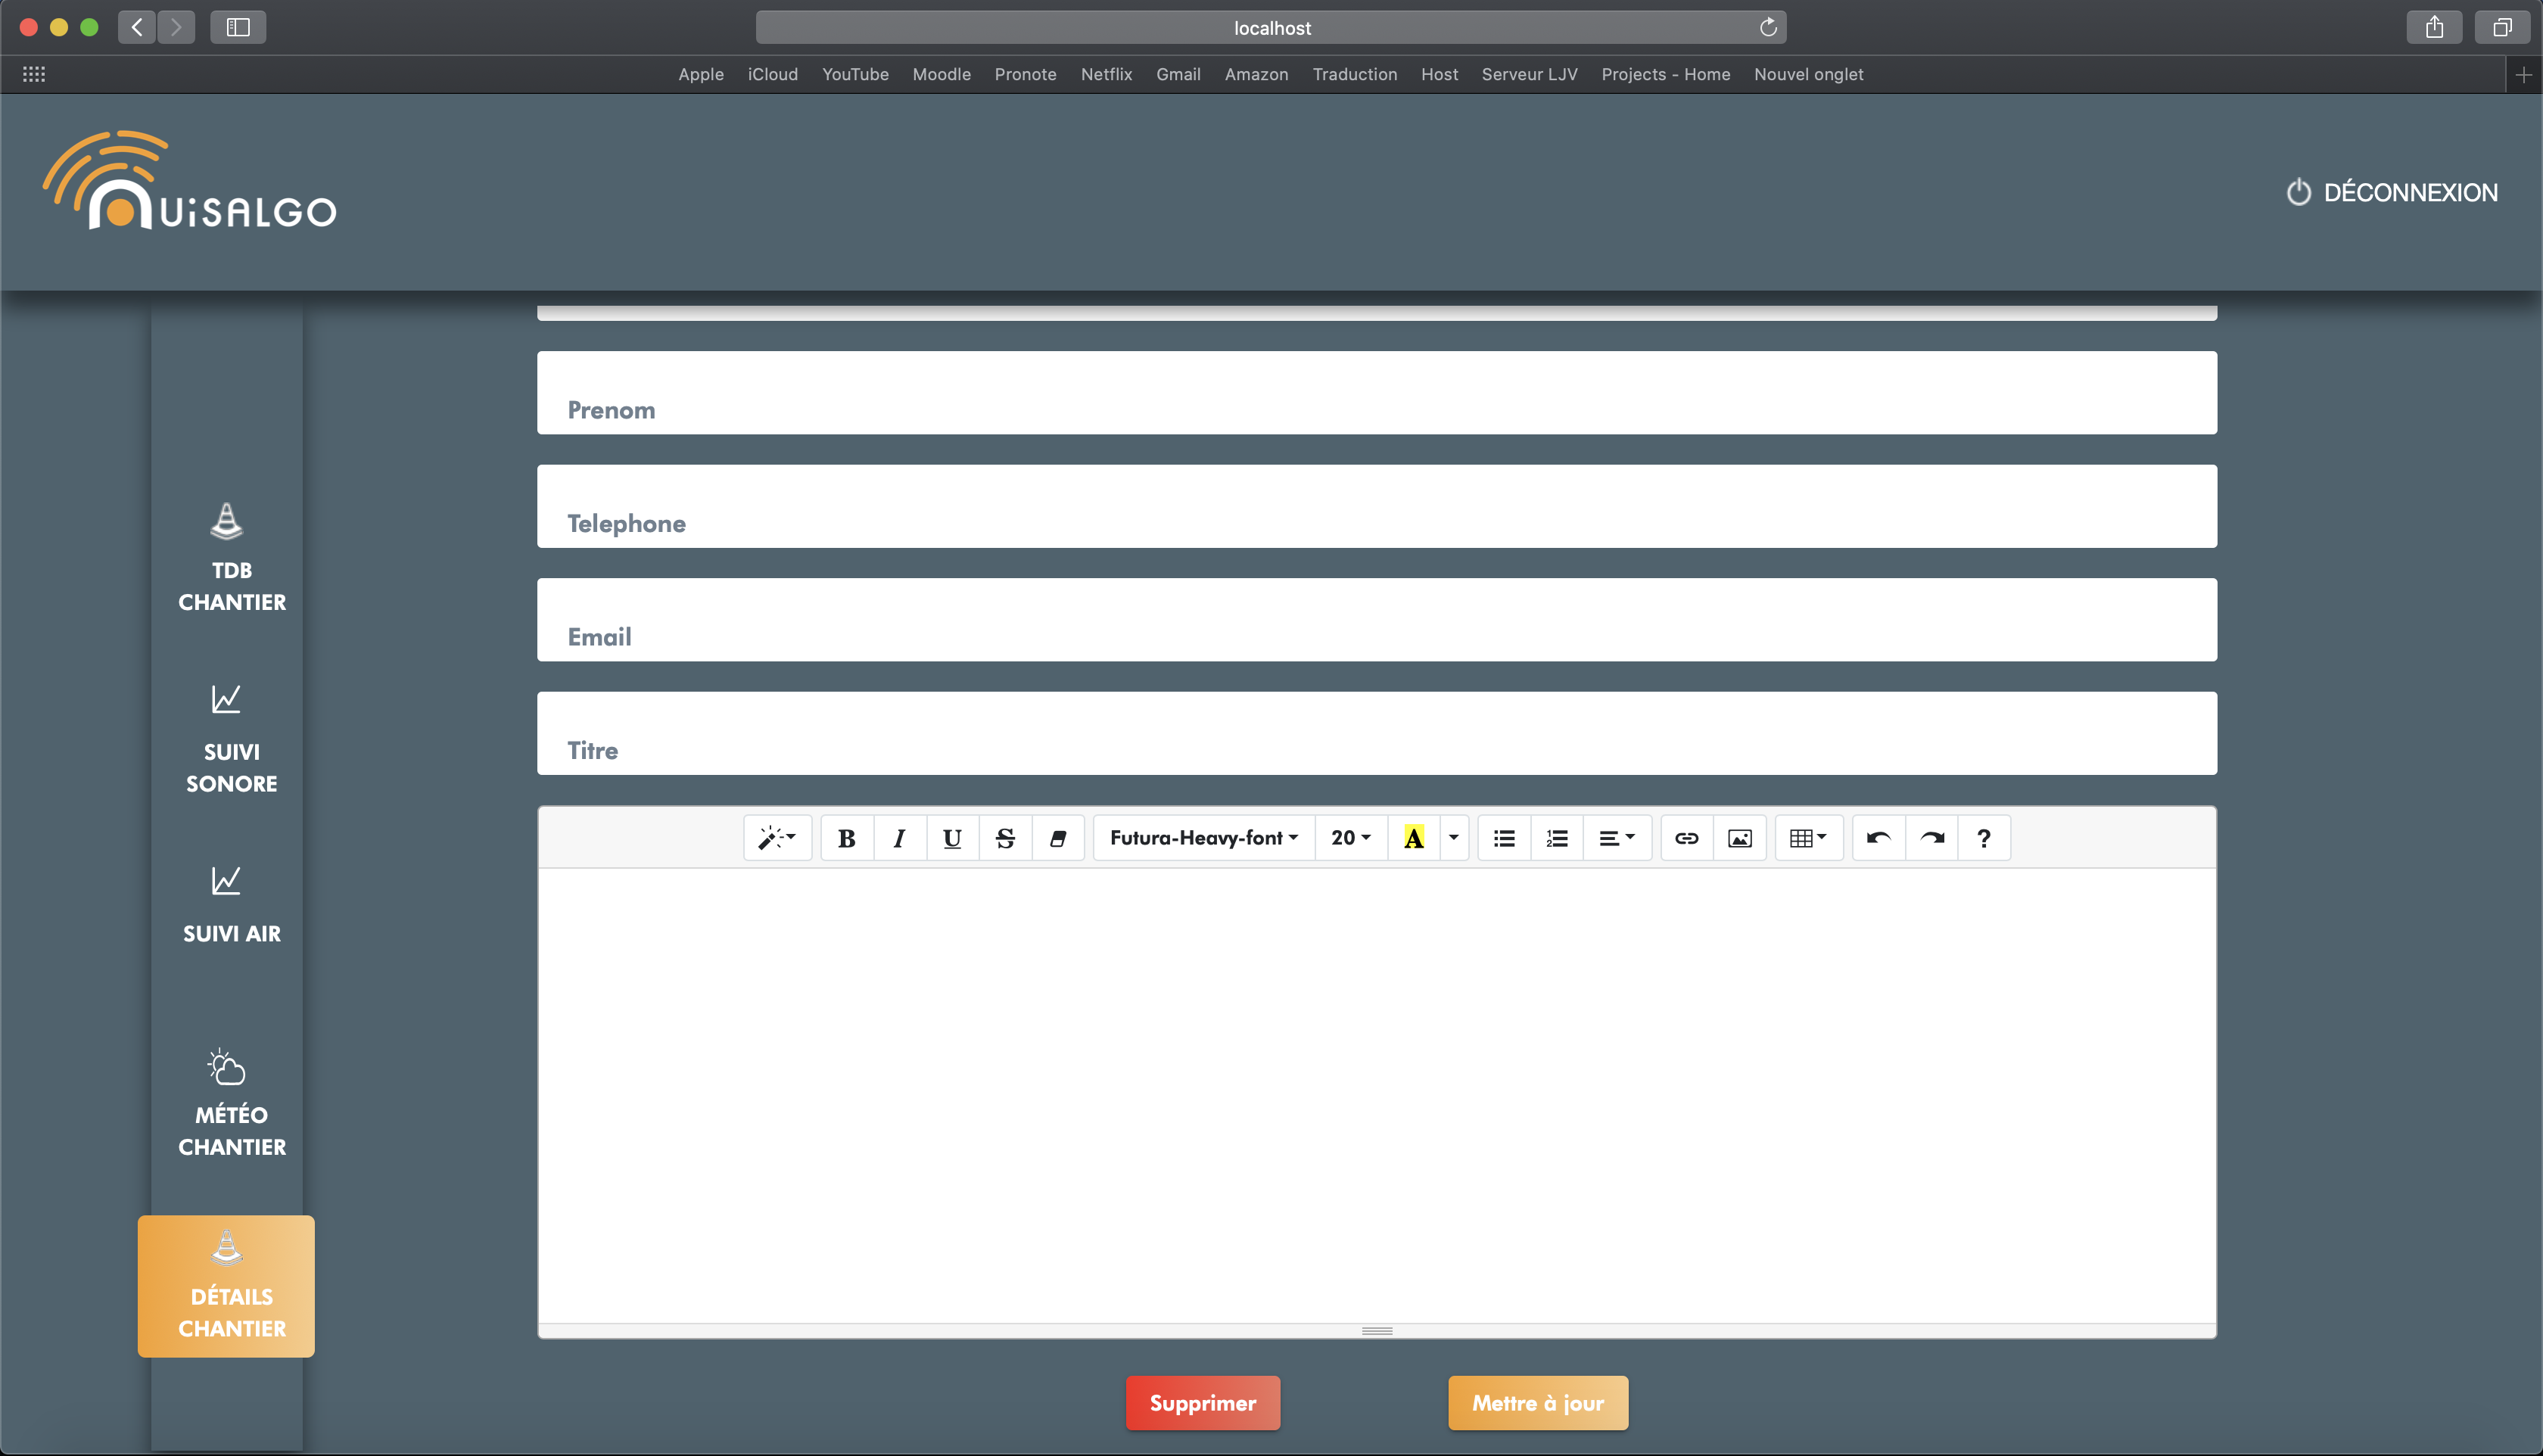This screenshot has height=1456, width=2543.
Task: Open Météo Chantier in the sidebar
Action: [231, 1103]
